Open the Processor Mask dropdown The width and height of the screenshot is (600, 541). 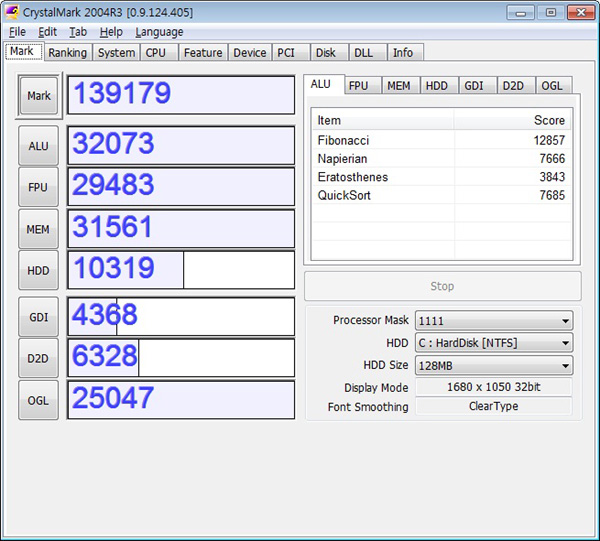pyautogui.click(x=494, y=321)
